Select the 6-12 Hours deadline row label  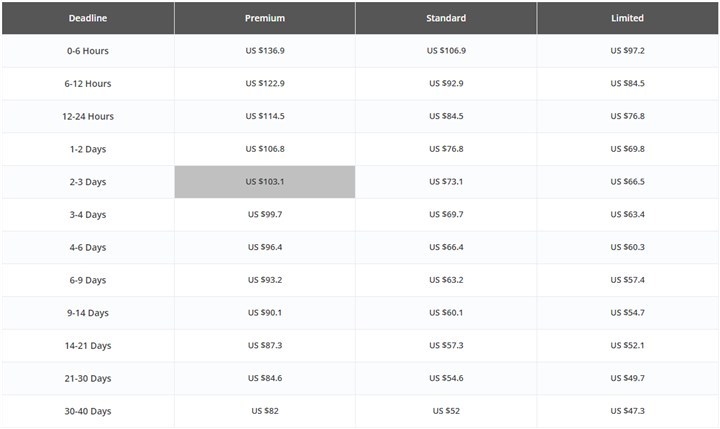(x=88, y=84)
